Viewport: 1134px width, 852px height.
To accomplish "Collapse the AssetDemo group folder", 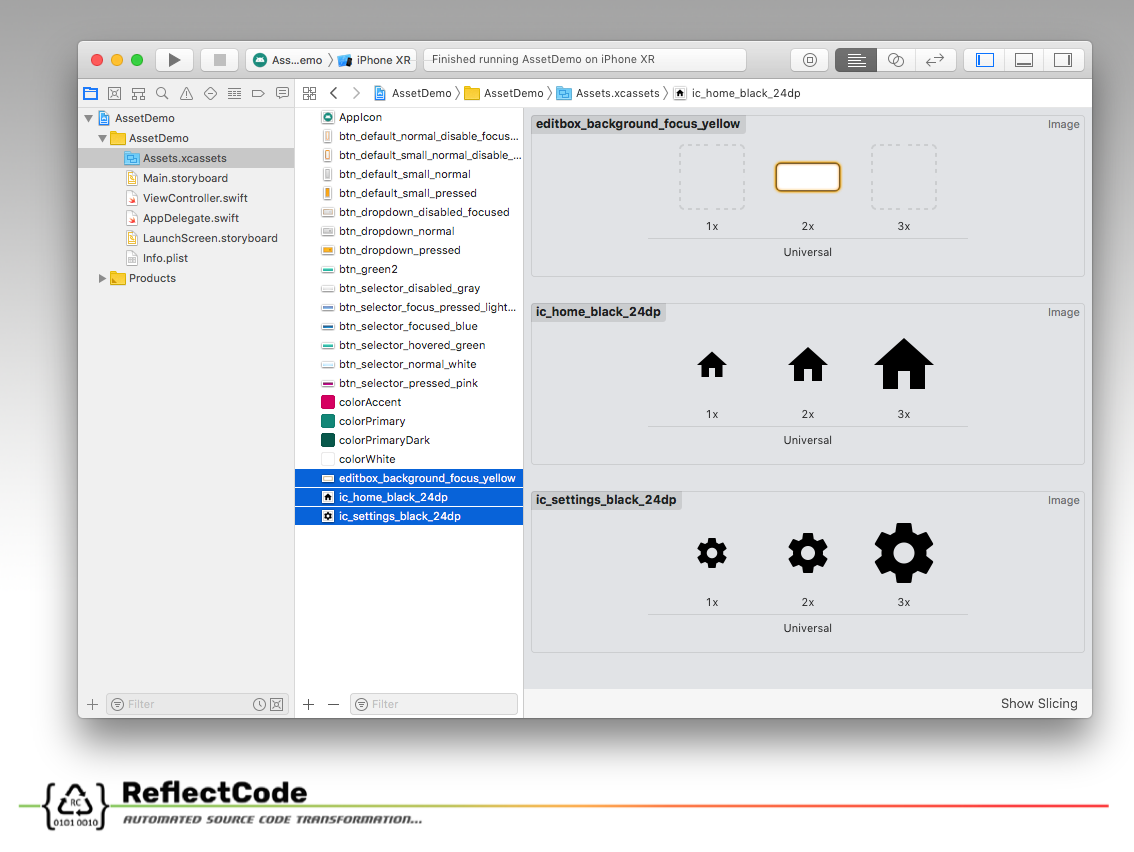I will (x=103, y=138).
